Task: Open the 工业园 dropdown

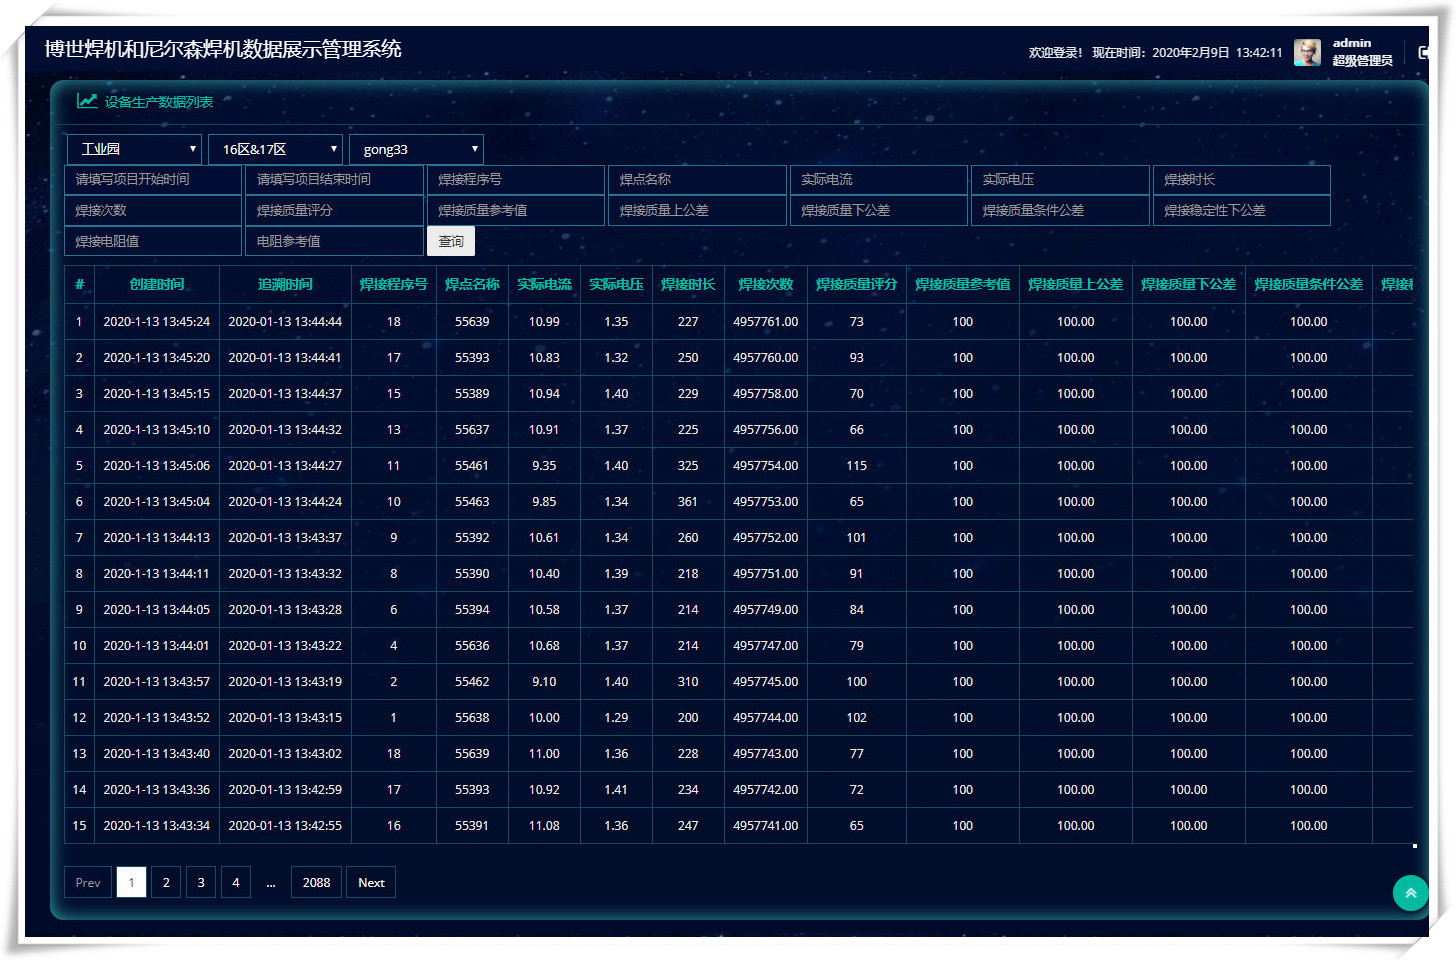Action: (134, 149)
